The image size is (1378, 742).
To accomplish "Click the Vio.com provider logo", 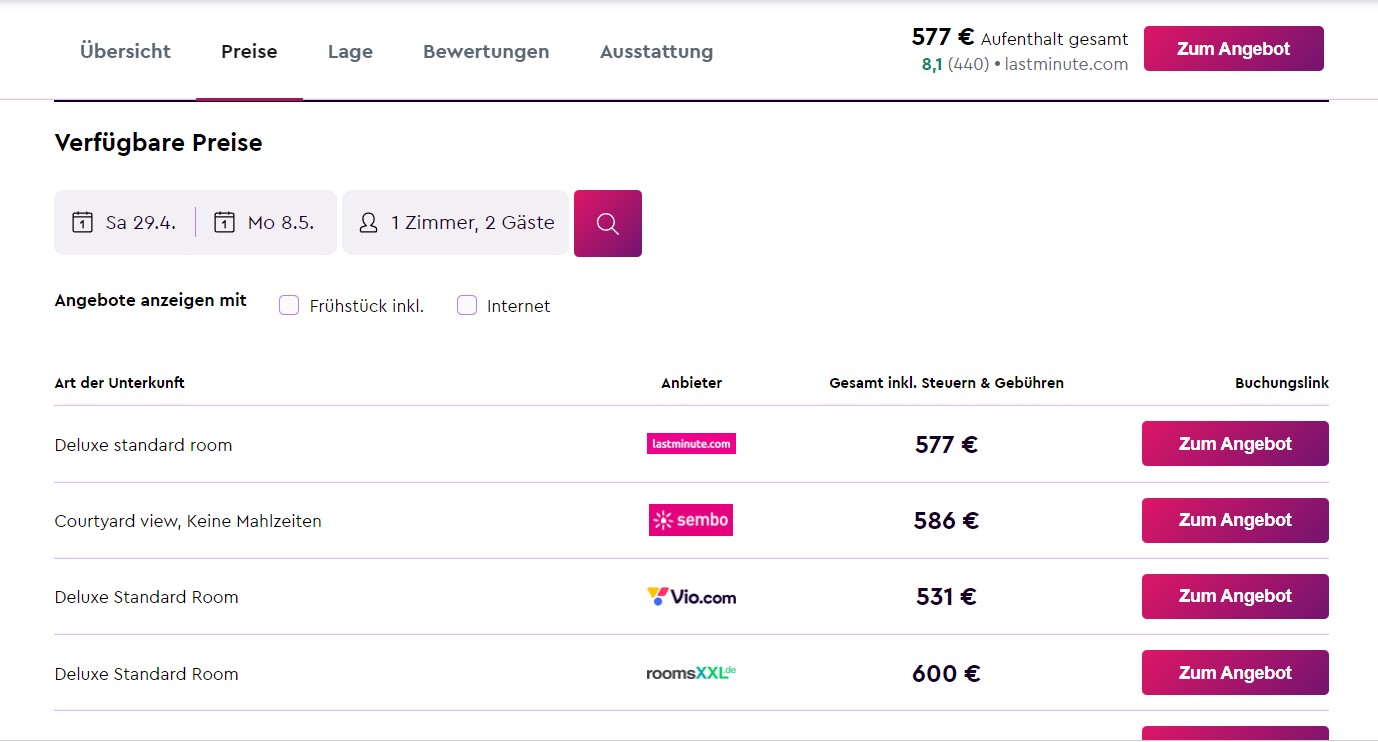I will [691, 597].
